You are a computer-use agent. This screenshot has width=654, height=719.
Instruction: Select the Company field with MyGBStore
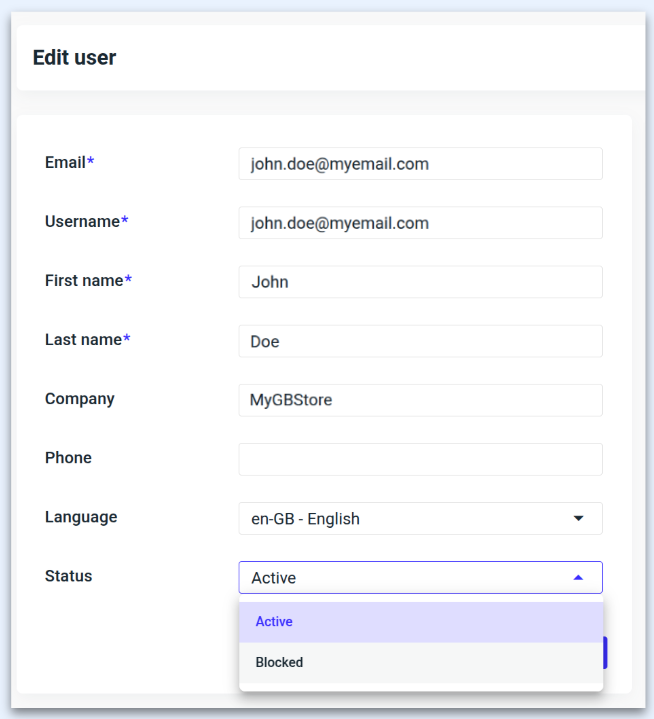[x=420, y=400]
